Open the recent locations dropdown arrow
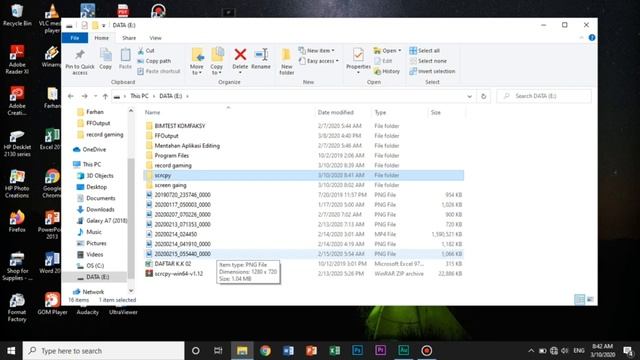This screenshot has height=360, width=640. 95,96
